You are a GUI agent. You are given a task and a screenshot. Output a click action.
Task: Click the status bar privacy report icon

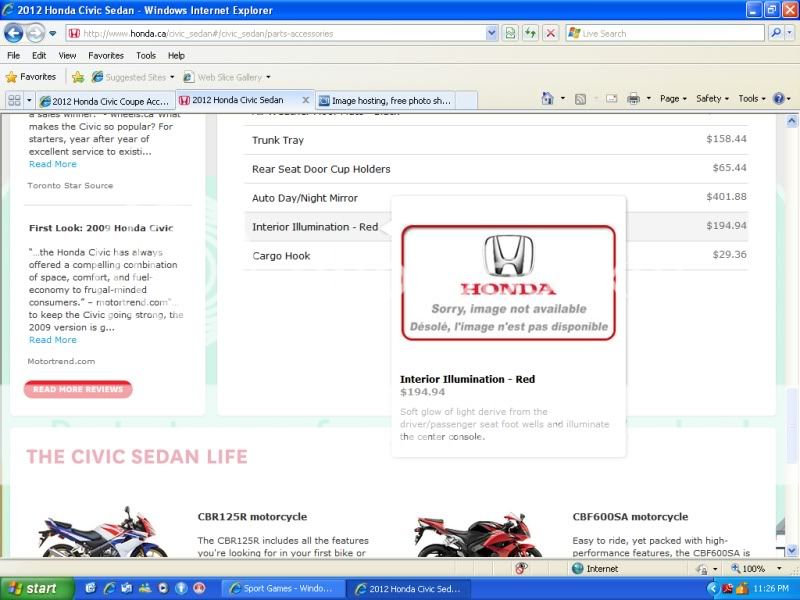point(521,568)
